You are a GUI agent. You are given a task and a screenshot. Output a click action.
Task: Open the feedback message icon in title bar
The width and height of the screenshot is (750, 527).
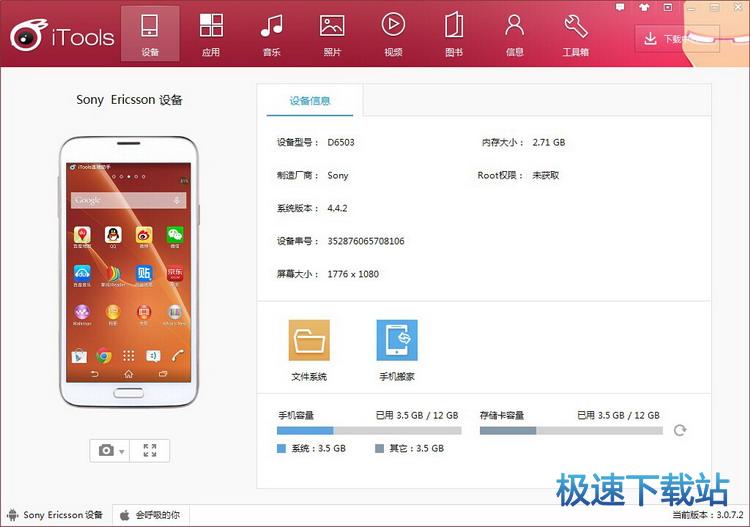(x=620, y=7)
